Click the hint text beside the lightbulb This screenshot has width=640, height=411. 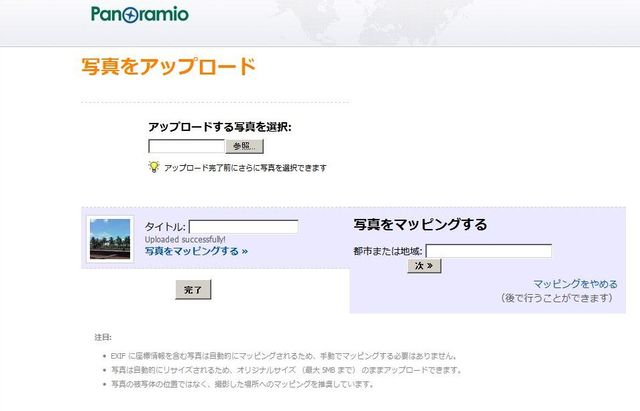[245, 168]
